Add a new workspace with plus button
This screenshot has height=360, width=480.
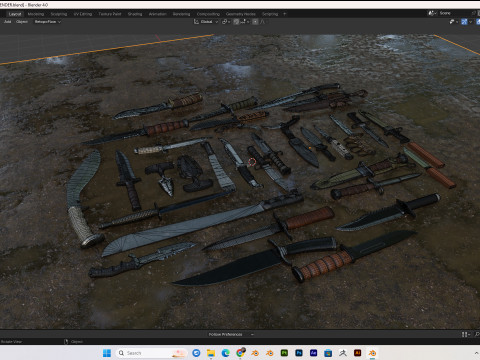point(284,14)
